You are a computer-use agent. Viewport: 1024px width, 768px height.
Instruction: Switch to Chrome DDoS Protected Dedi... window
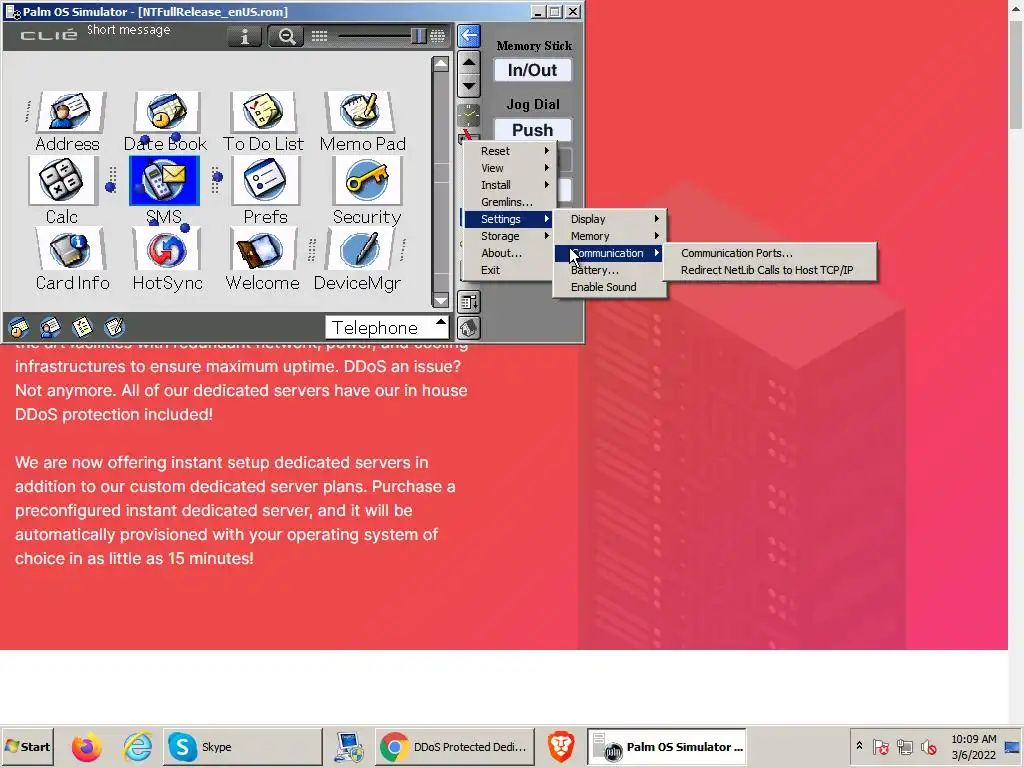tap(455, 746)
